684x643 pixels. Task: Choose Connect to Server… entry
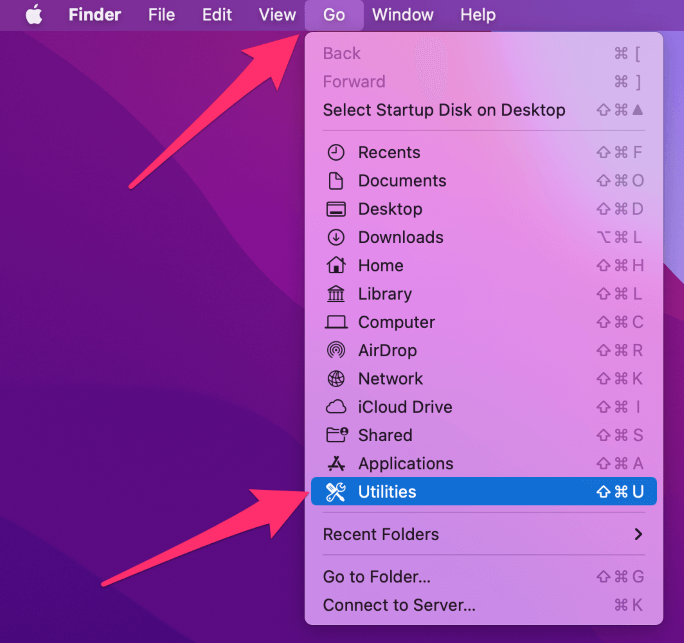click(483, 605)
